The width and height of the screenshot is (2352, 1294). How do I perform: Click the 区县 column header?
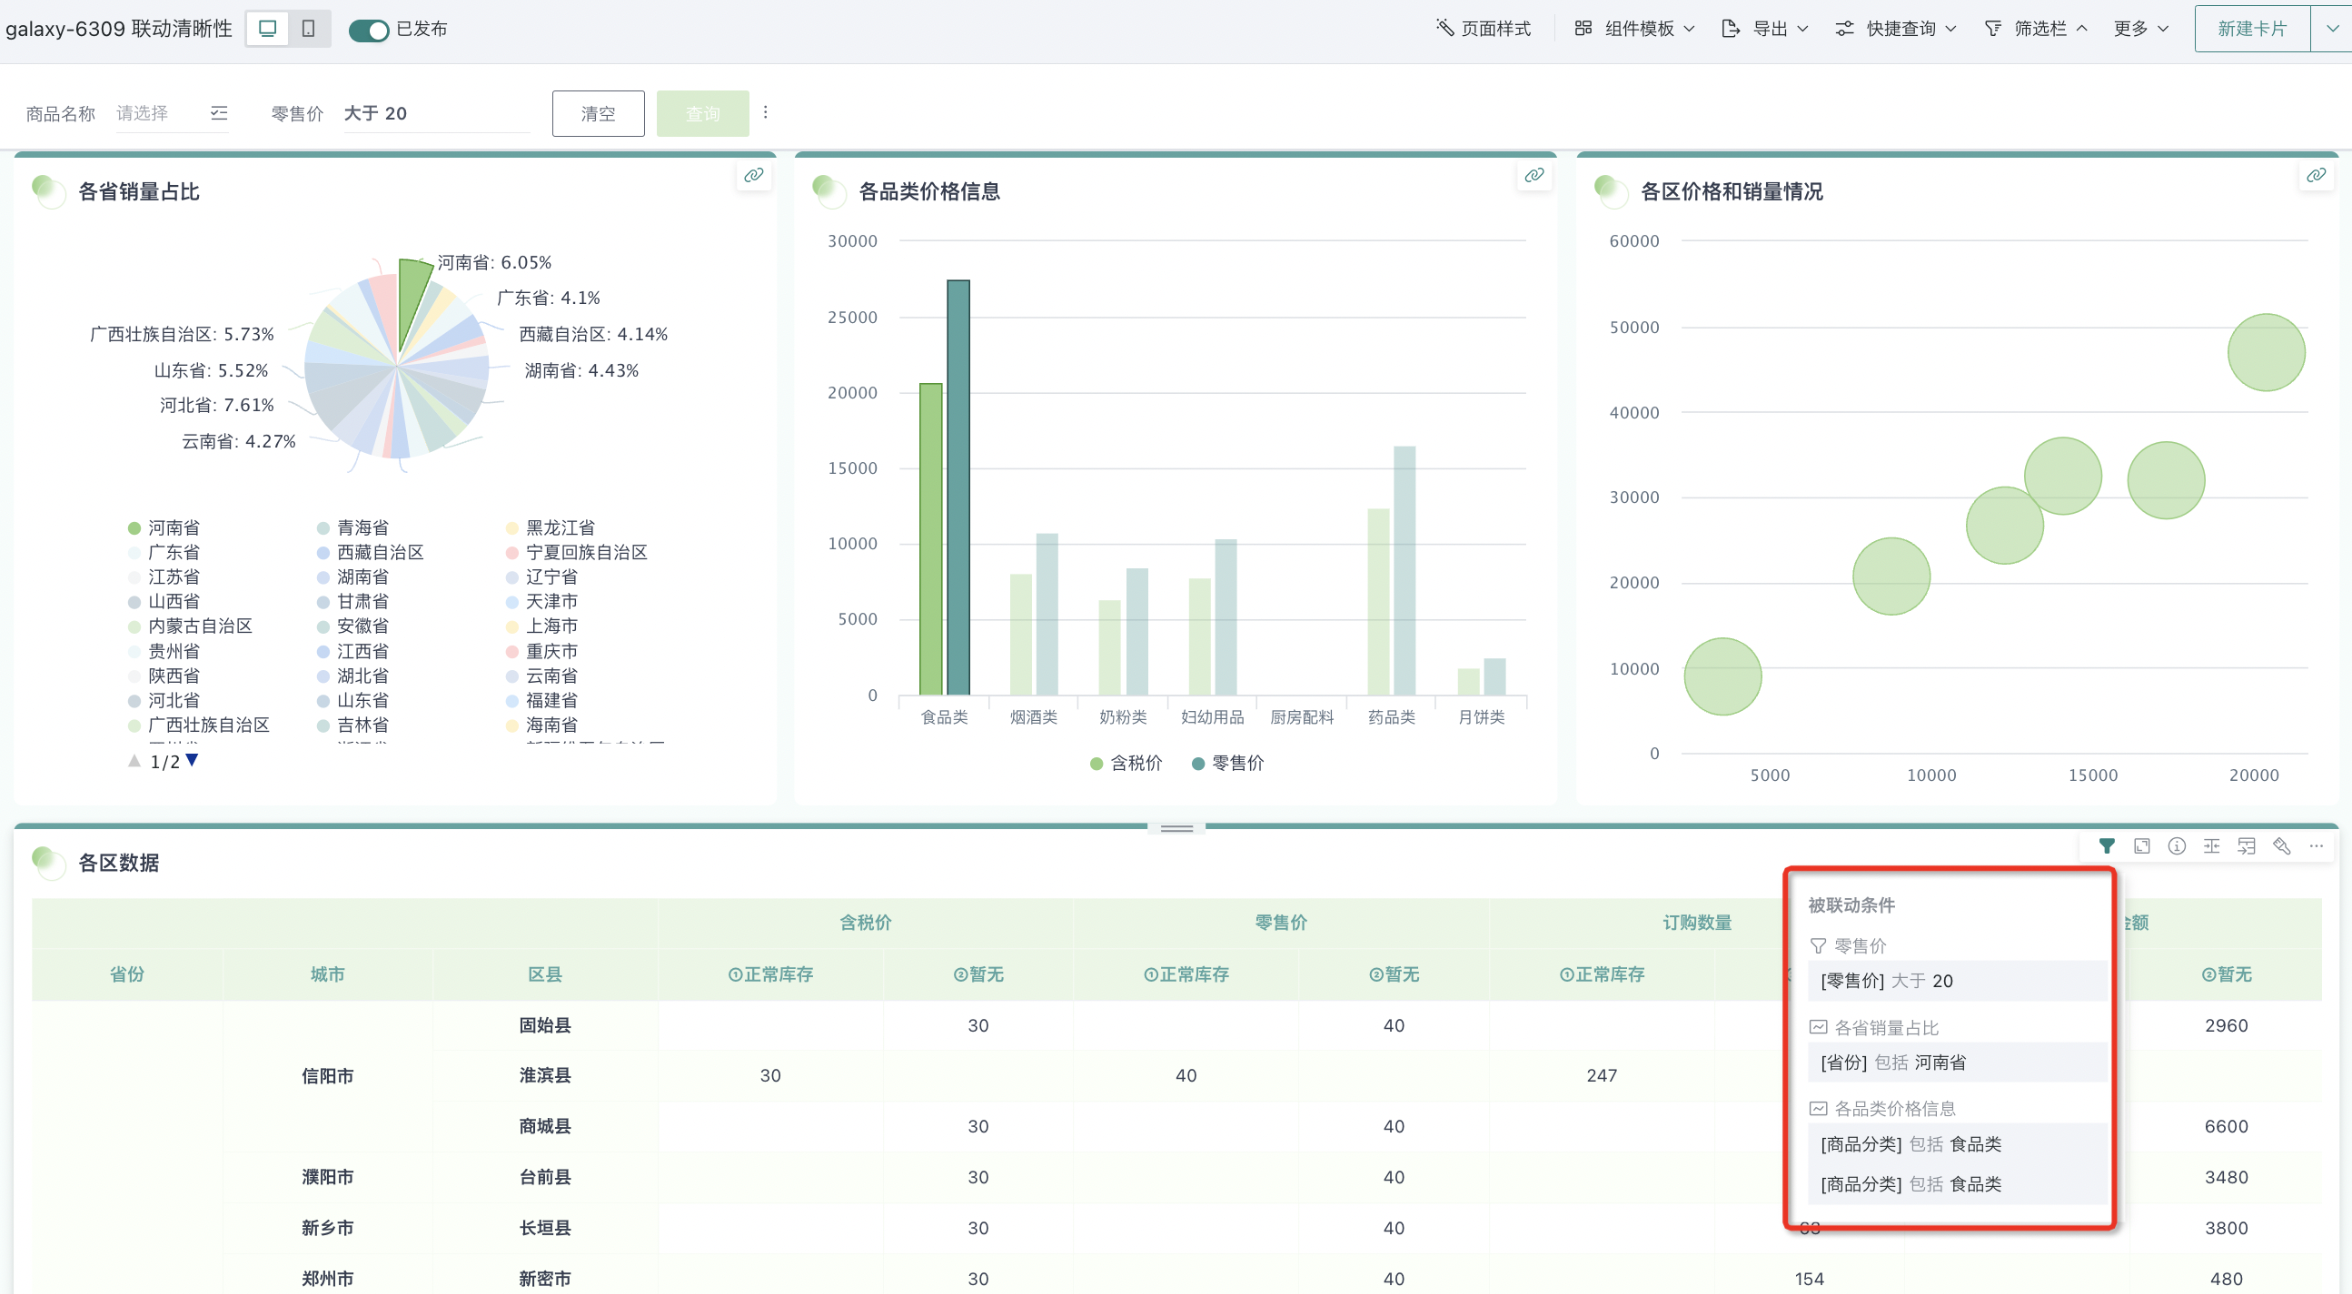(545, 974)
